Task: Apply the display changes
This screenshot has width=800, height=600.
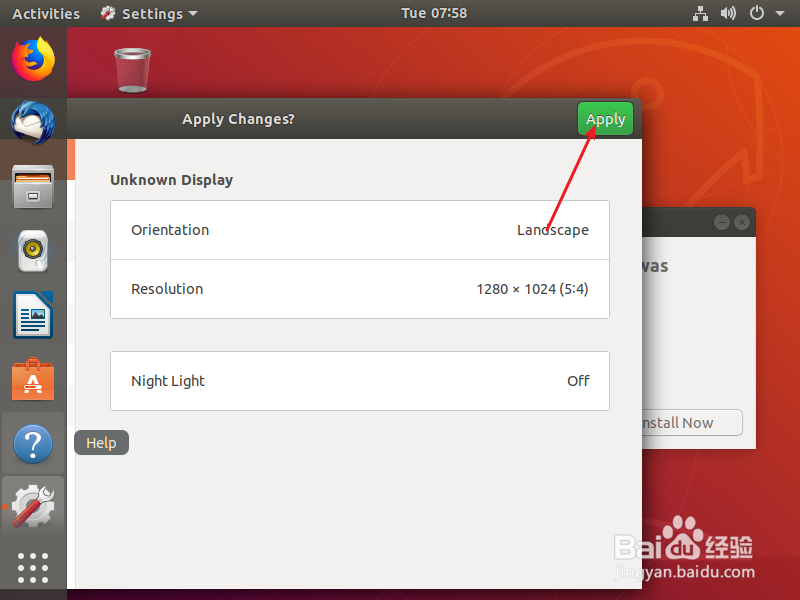Action: (605, 118)
